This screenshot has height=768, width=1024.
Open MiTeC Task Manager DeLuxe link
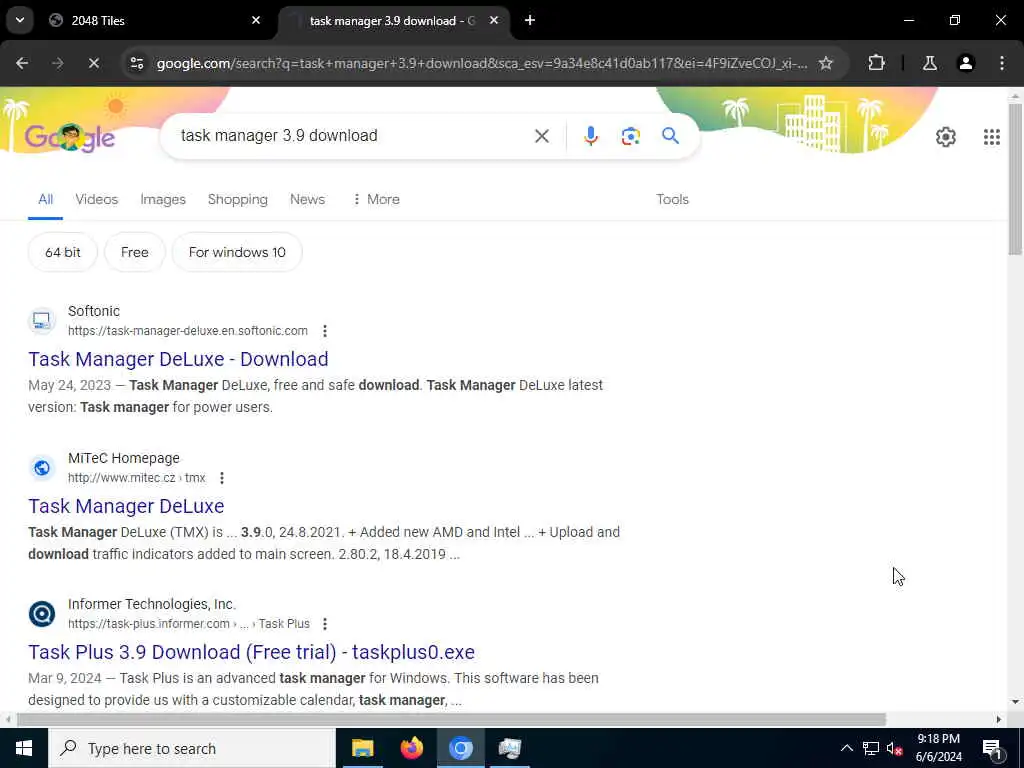point(126,506)
